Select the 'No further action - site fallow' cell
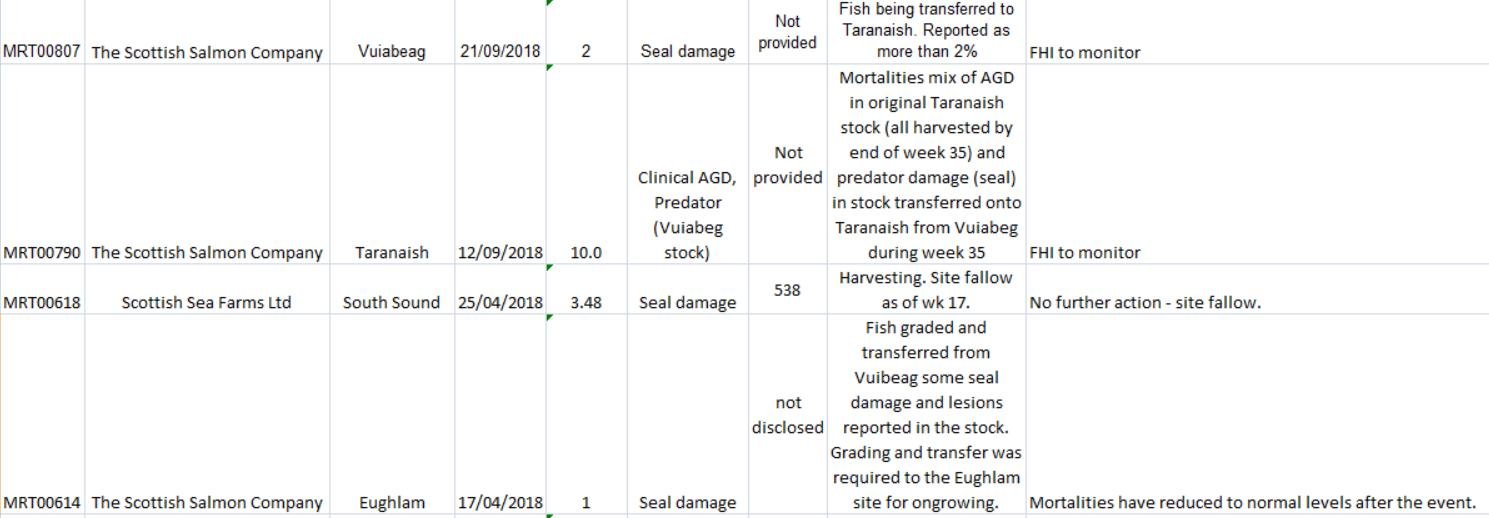Viewport: 1489px width, 518px height. (1145, 302)
